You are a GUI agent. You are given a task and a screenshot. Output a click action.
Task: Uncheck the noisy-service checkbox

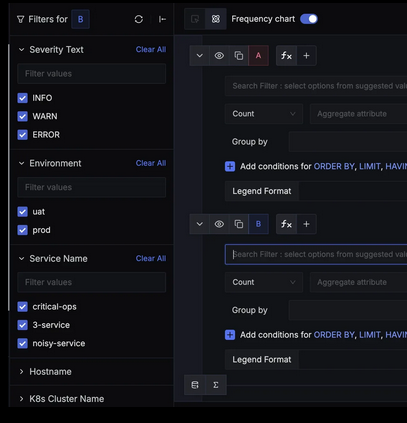[22, 343]
